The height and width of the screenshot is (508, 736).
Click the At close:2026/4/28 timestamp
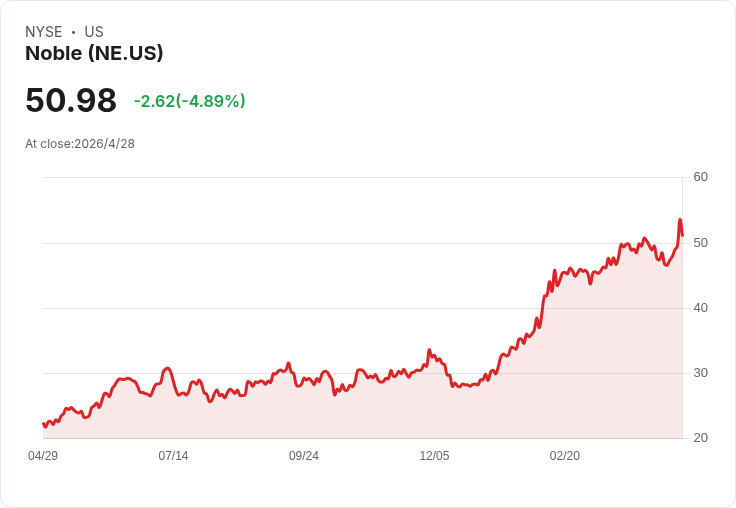[80, 144]
